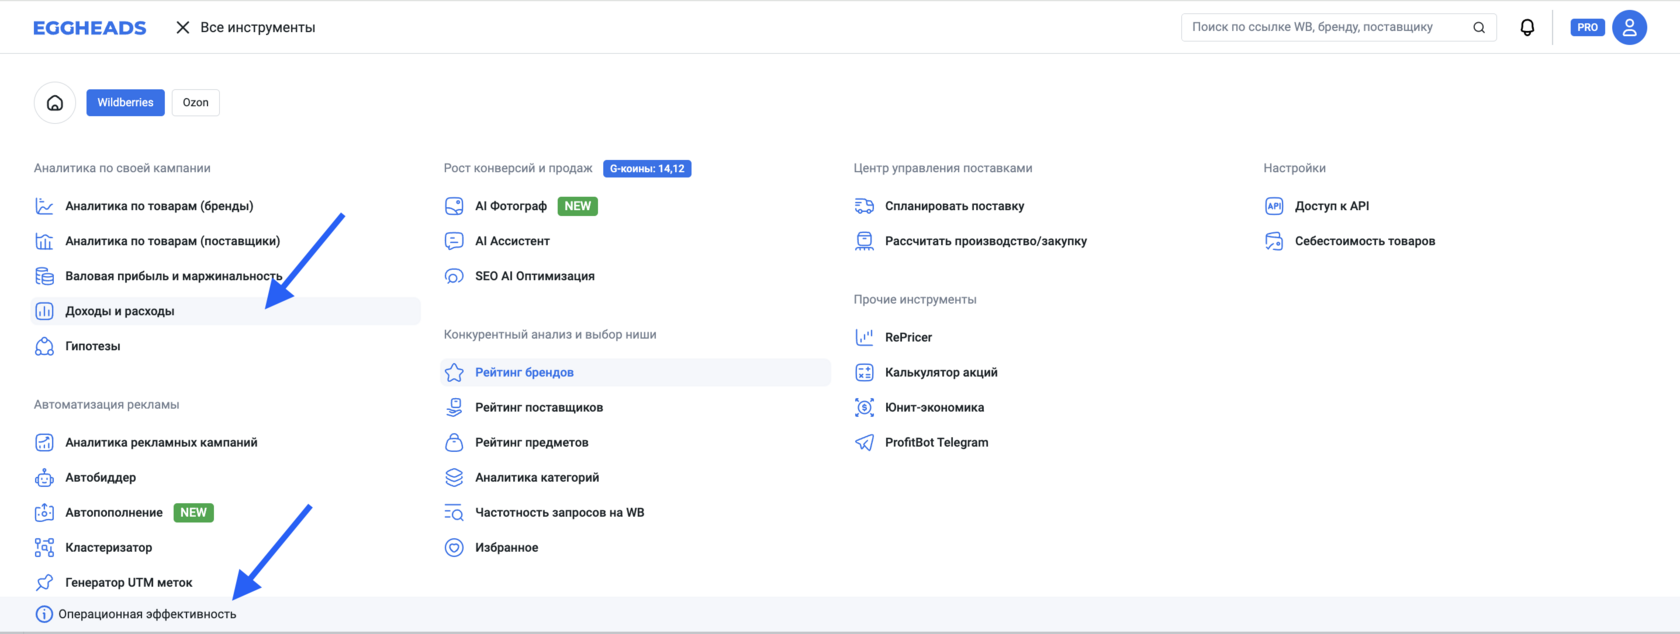Image resolution: width=1680 pixels, height=634 pixels.
Task: Open Аналитика рекламных кампаний
Action: pyautogui.click(x=161, y=442)
